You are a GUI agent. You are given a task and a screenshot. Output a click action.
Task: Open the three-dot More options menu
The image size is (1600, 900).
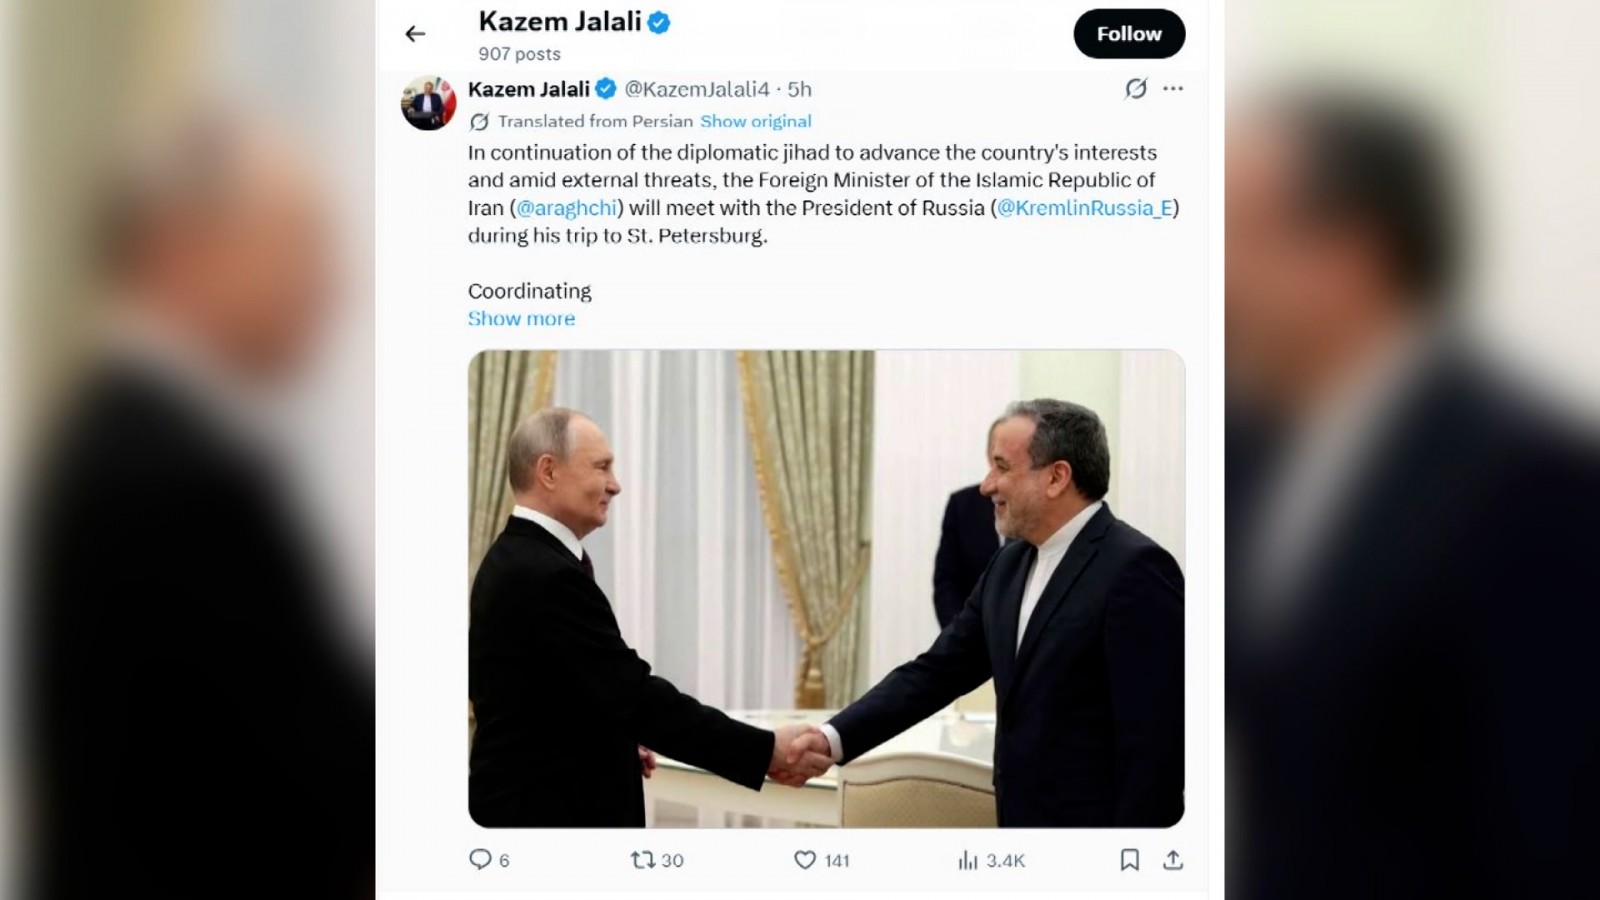click(x=1173, y=89)
